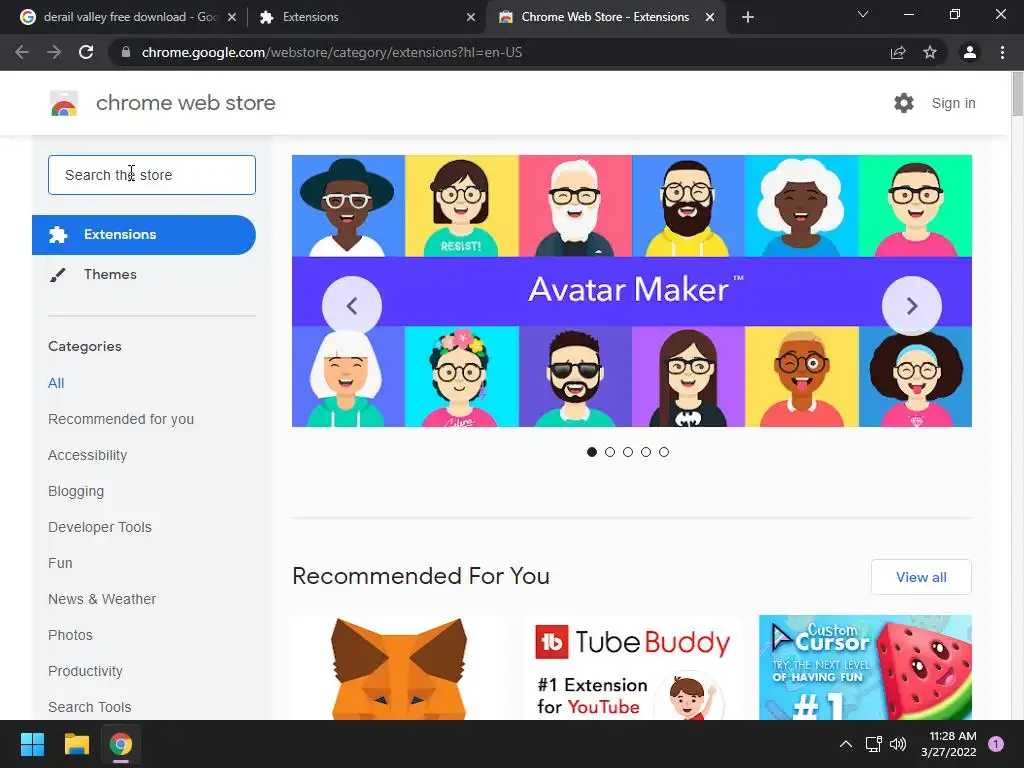Open the taskbar clock and date
This screenshot has height=768, width=1024.
coord(949,744)
